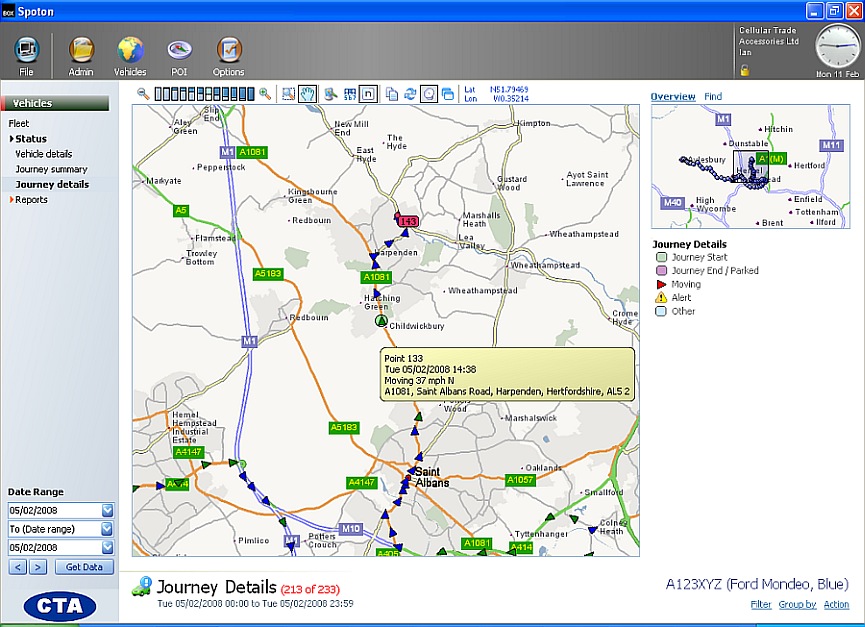Viewport: 865px width, 627px height.
Task: Expand the end date dropdown
Action: point(108,548)
